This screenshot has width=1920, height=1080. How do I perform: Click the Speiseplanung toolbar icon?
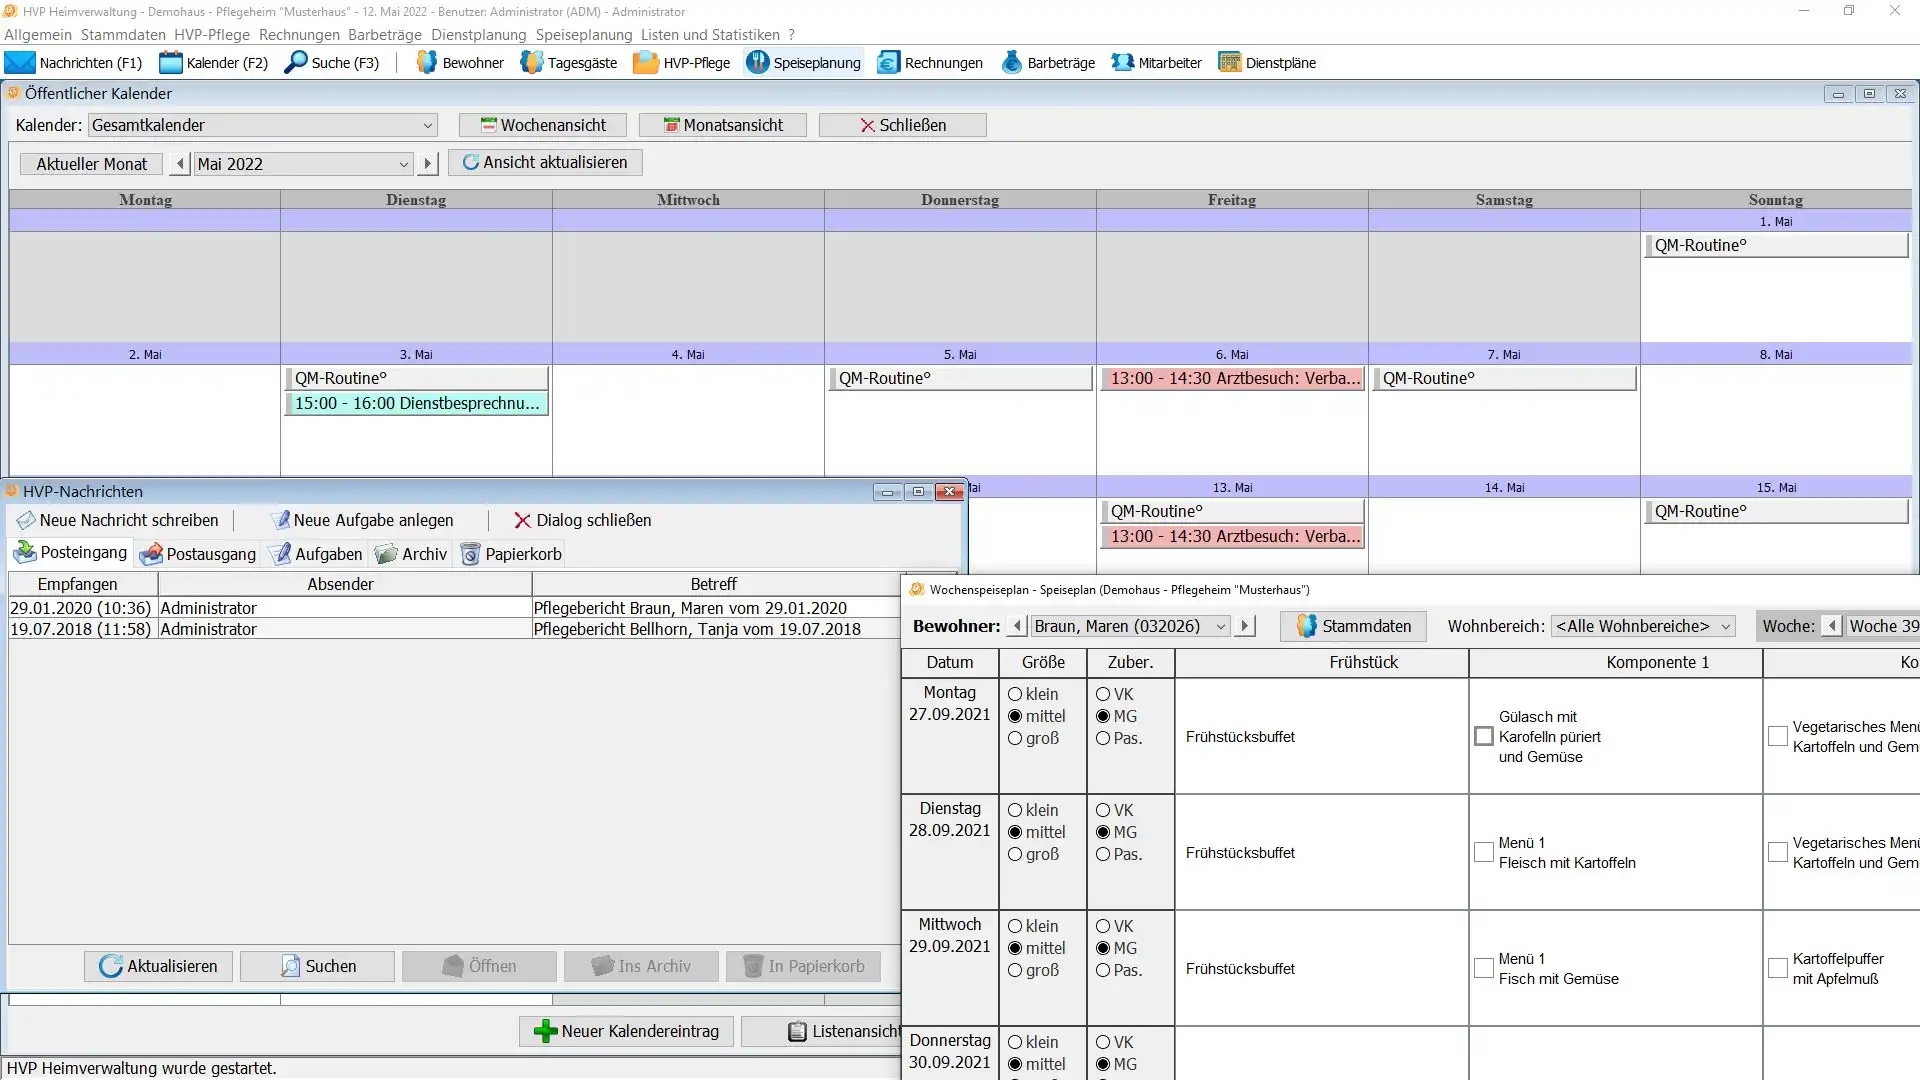758,62
